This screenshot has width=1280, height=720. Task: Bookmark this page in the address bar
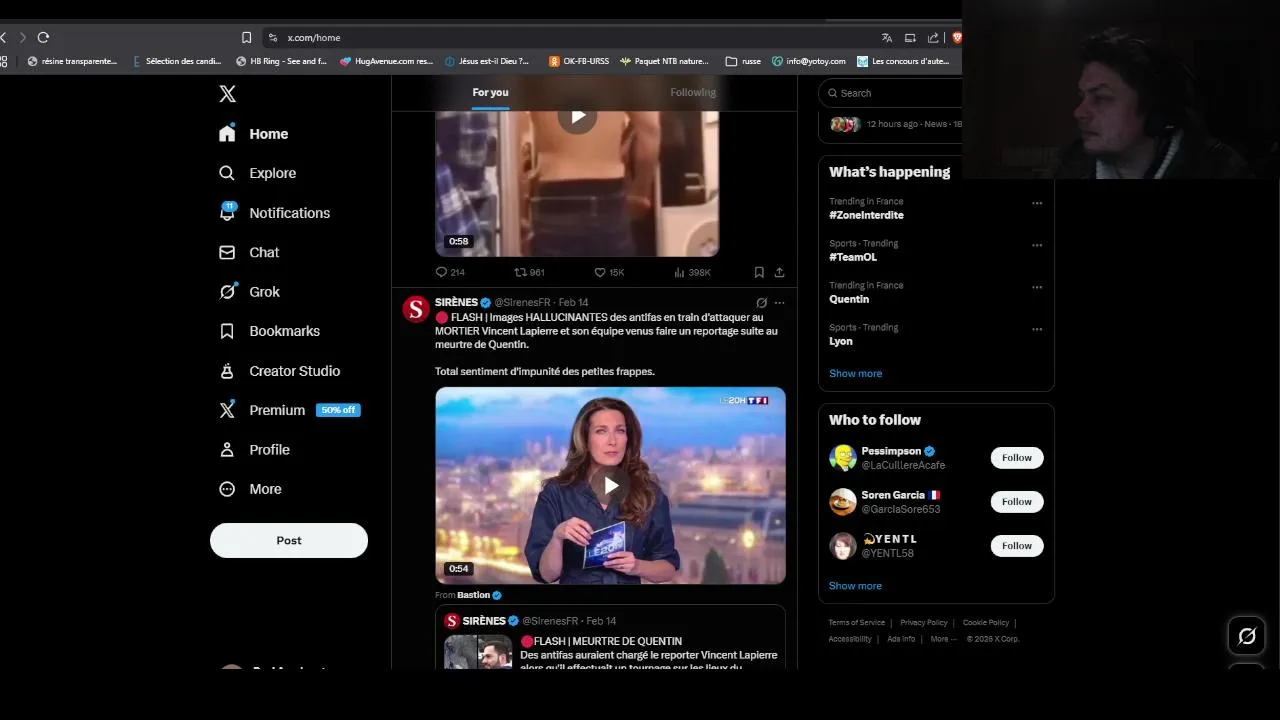[x=246, y=37]
